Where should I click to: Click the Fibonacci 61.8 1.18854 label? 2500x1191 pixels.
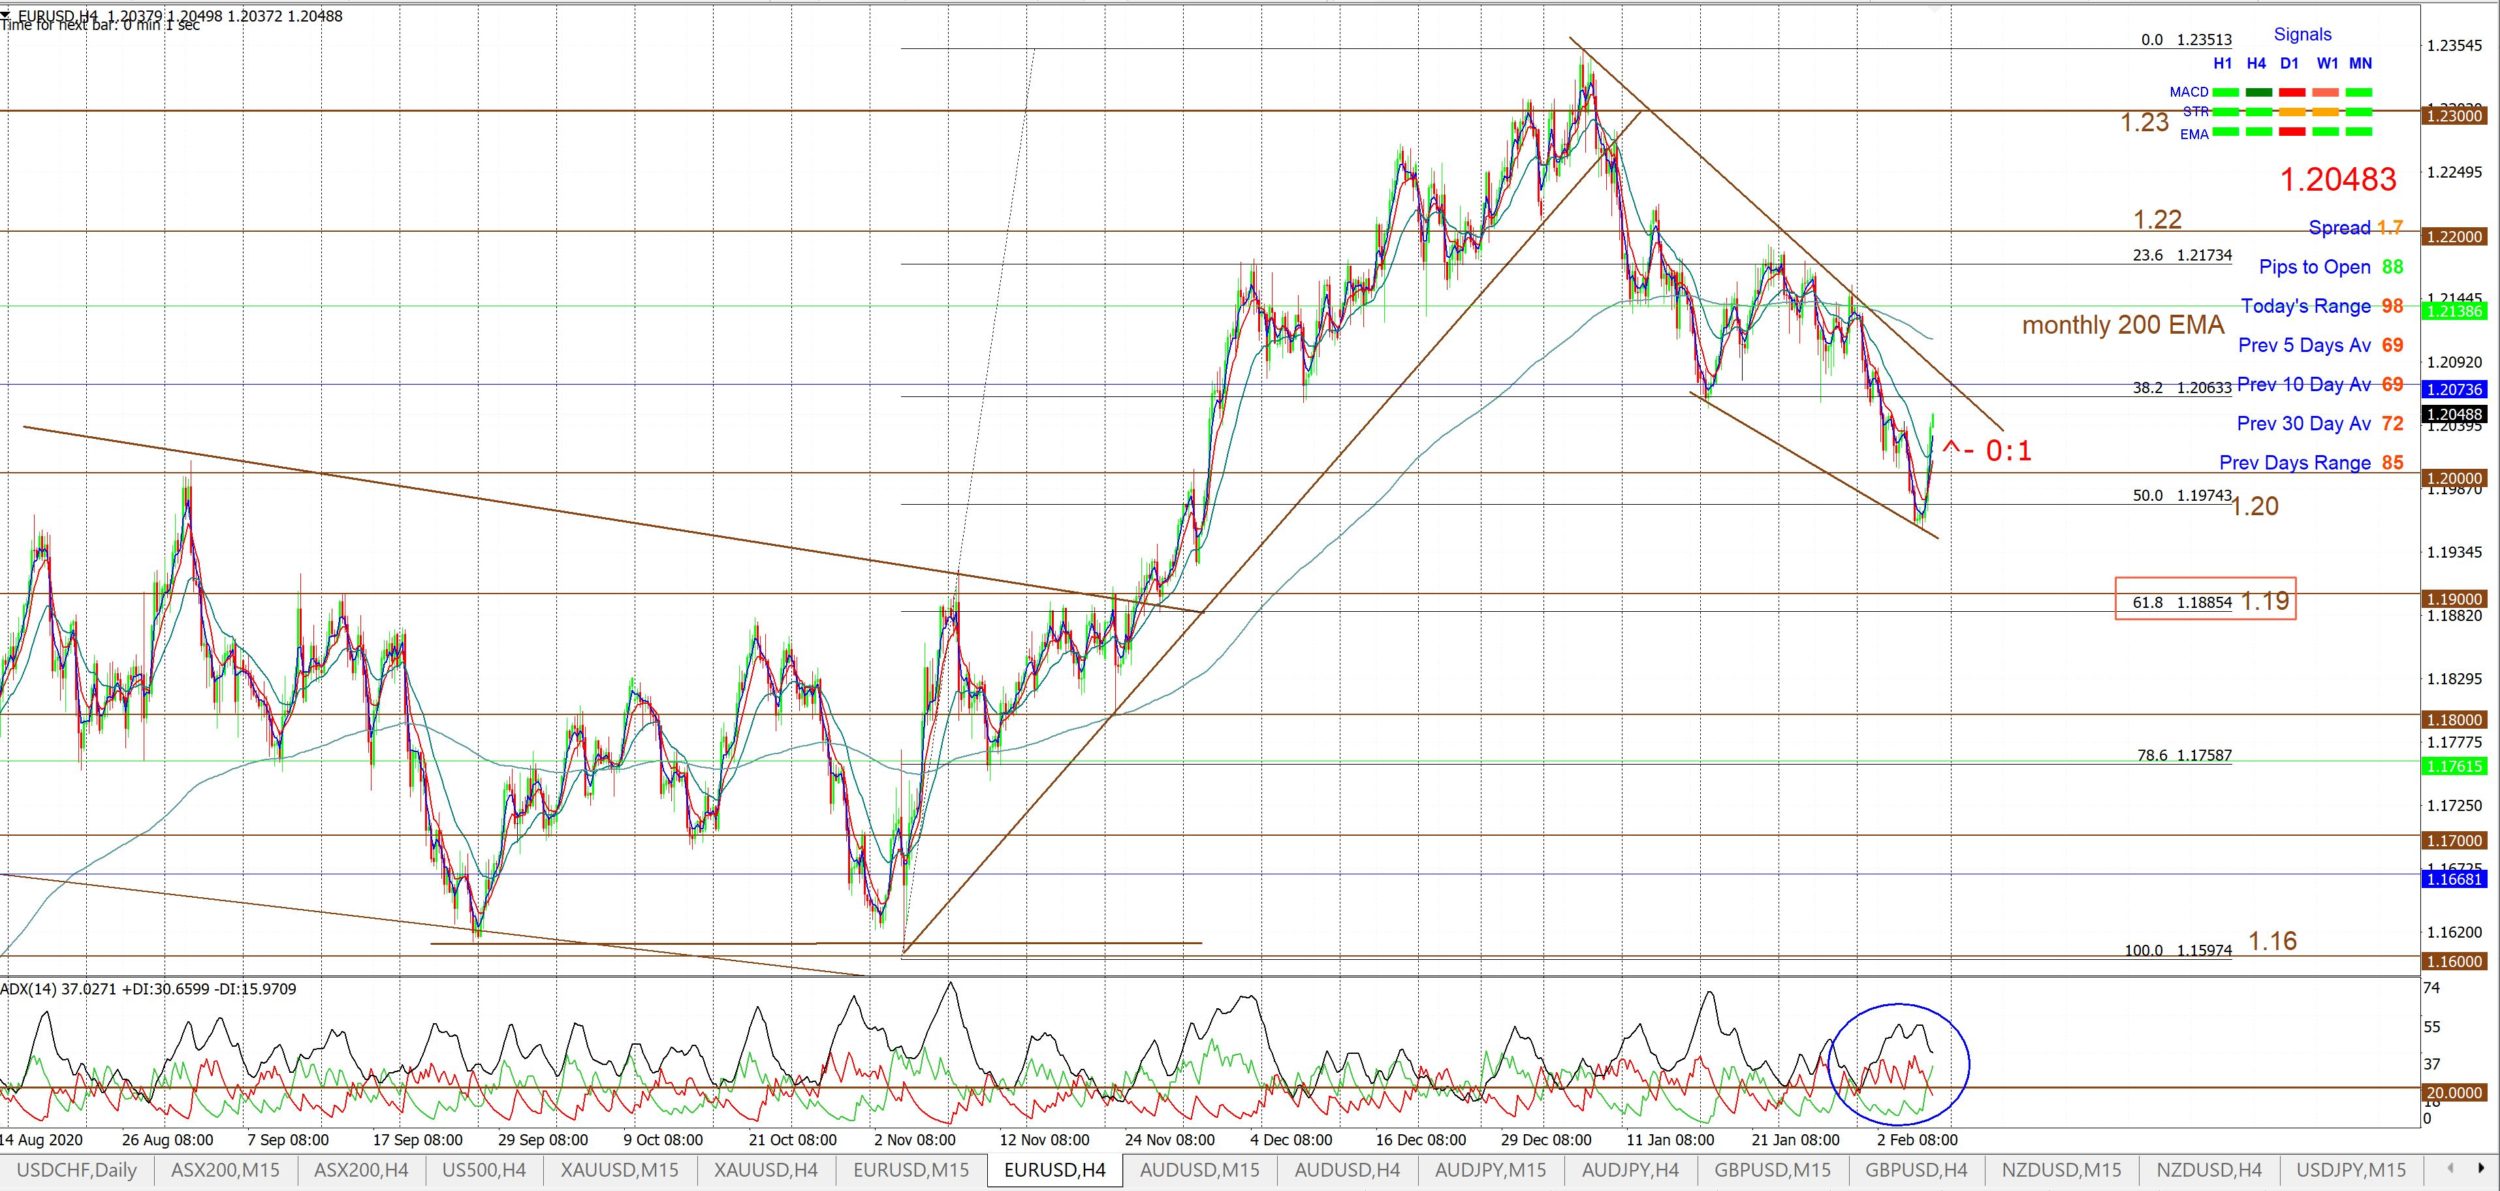[x=2182, y=603]
